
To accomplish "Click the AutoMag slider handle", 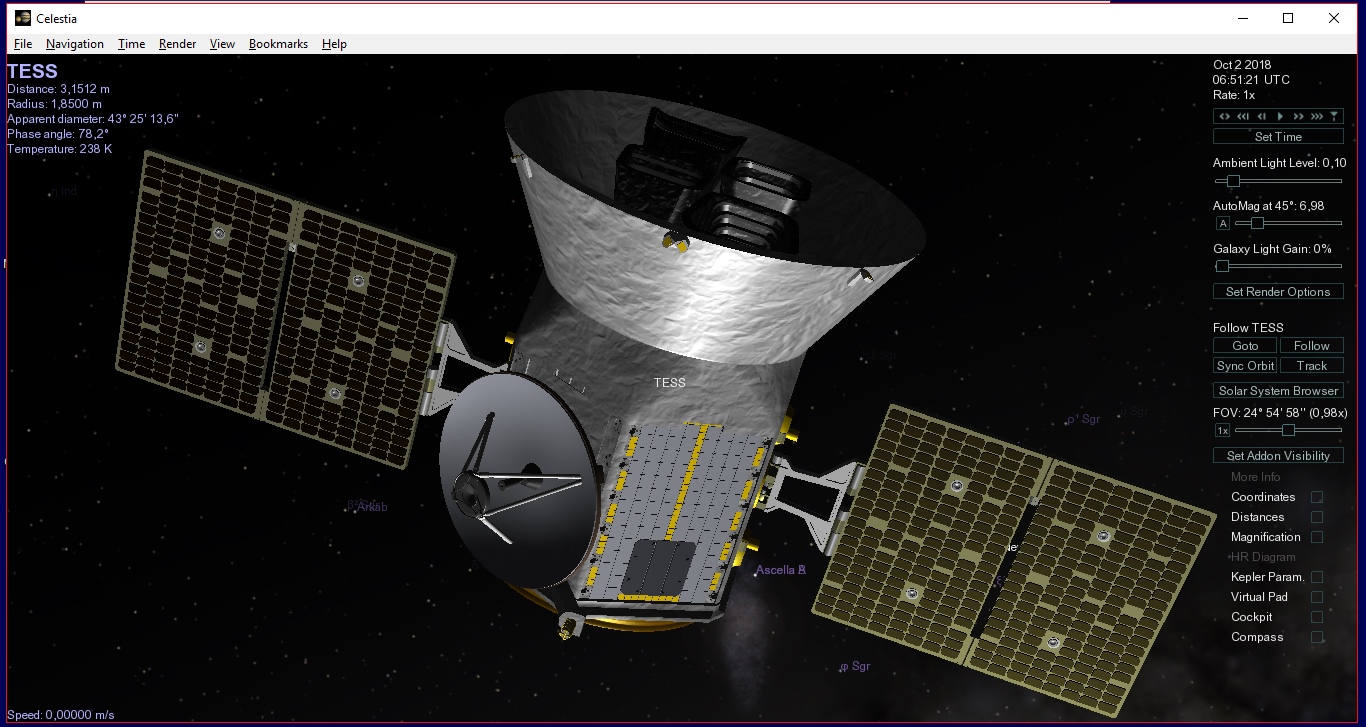I will click(x=1257, y=224).
